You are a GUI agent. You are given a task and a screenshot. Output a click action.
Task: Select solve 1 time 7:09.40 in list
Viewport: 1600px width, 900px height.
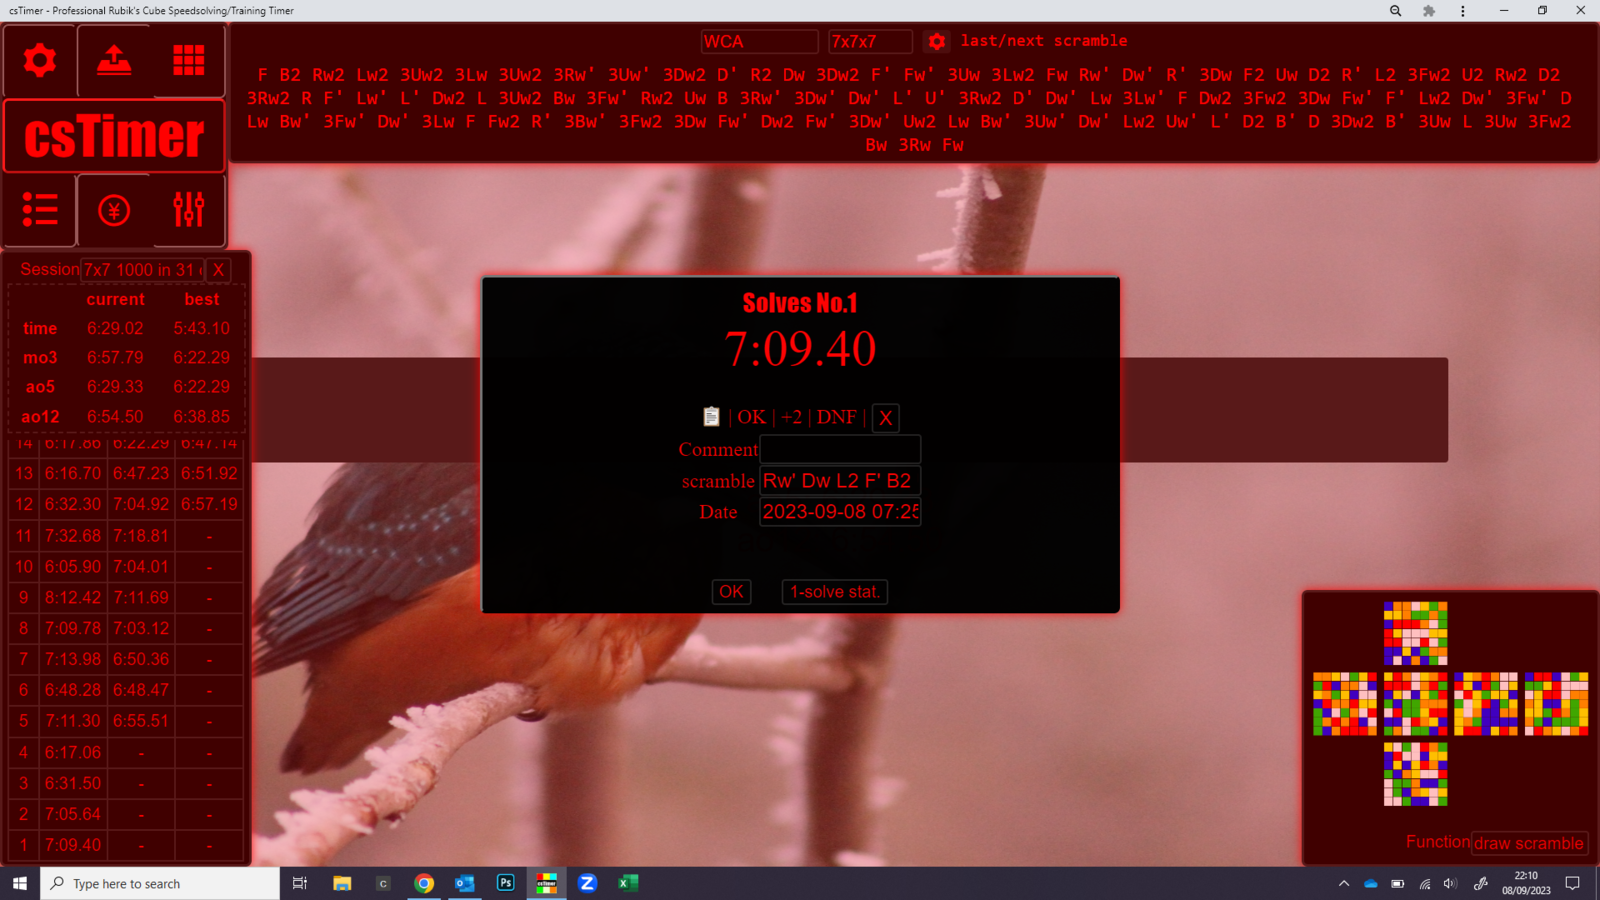73,845
